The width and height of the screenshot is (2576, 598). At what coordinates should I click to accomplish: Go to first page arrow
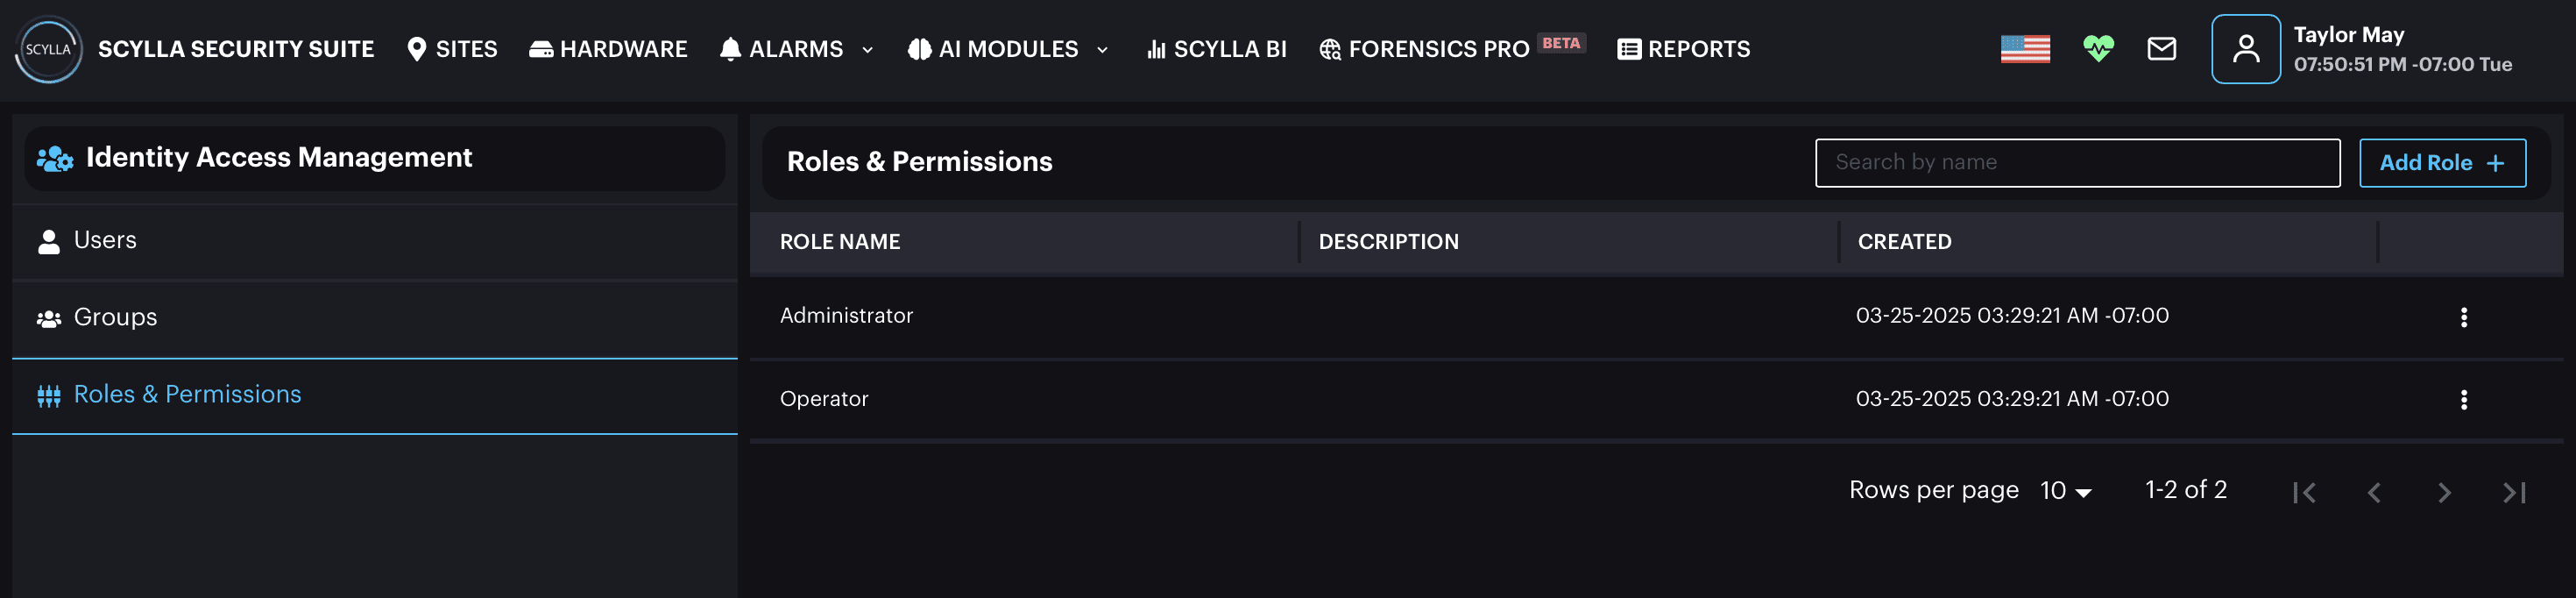[x=2304, y=492]
